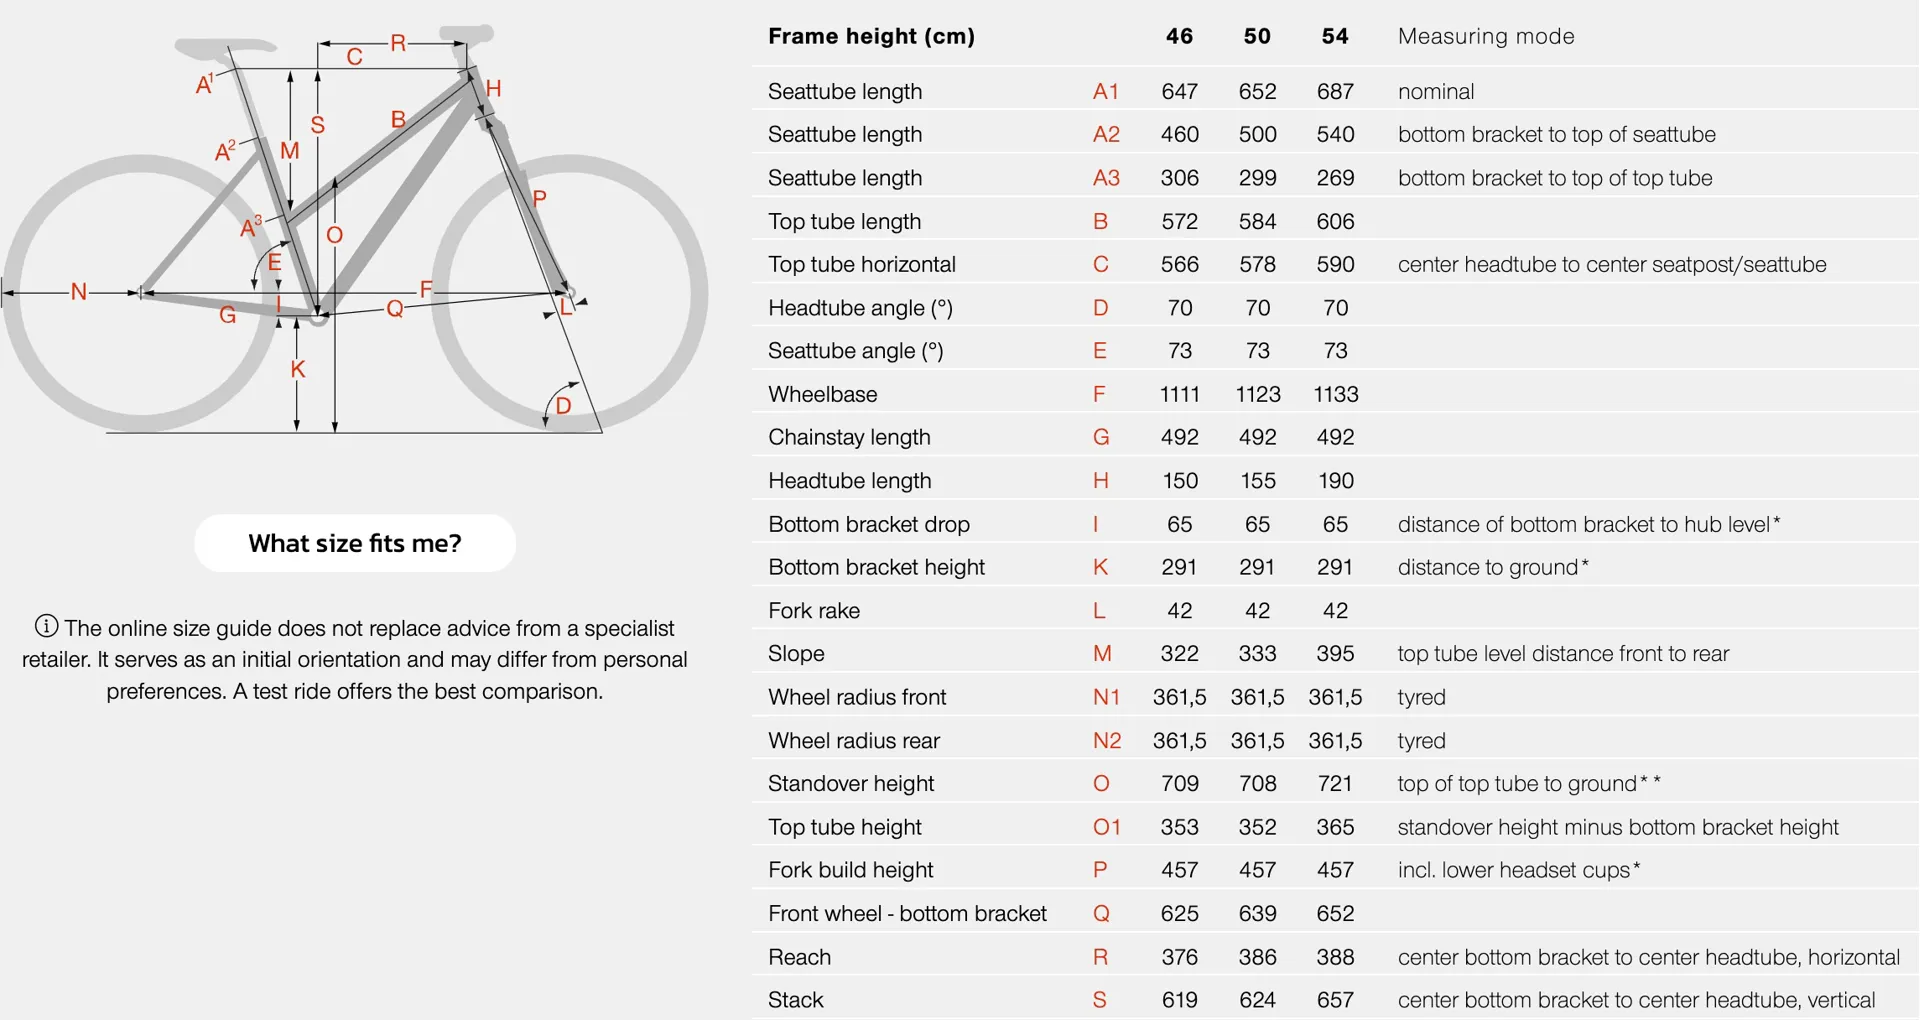Select the frame height 50 column header
This screenshot has height=1020, width=1920.
coord(1257,36)
